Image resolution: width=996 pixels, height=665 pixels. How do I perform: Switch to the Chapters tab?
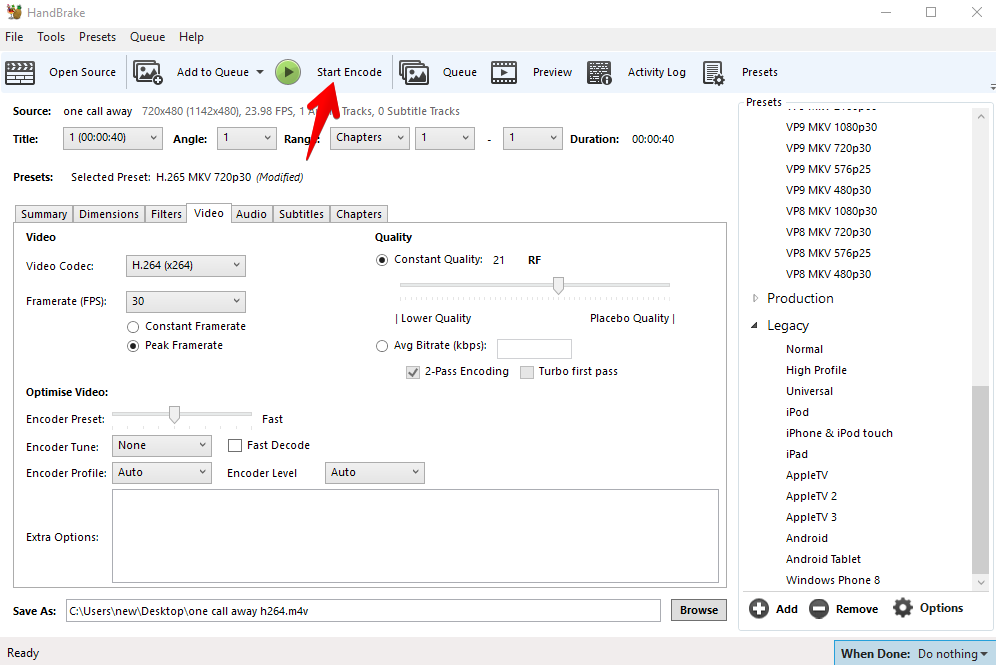[359, 214]
